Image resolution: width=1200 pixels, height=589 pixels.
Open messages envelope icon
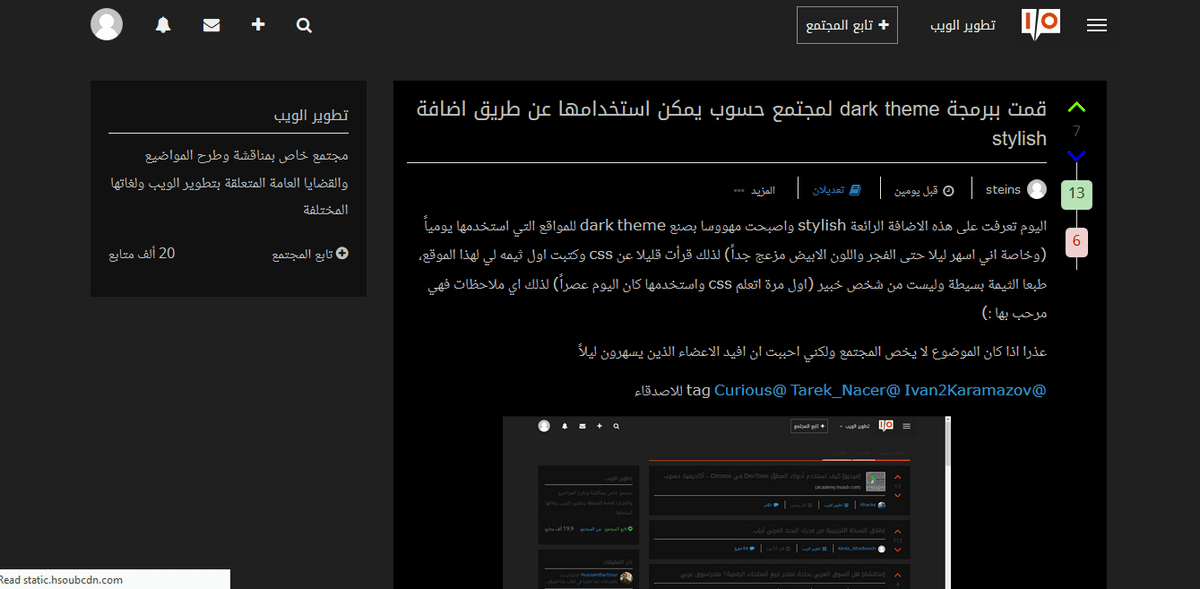point(211,25)
